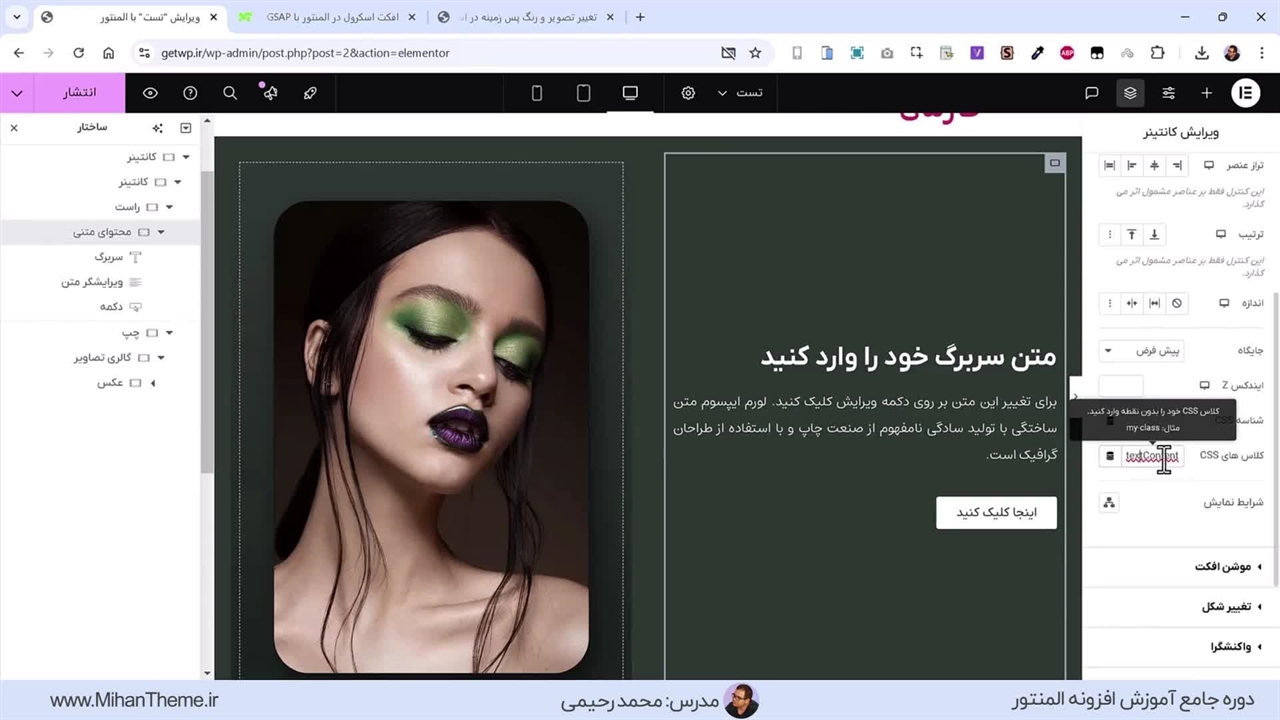The width and height of the screenshot is (1280, 720).
Task: Open site settings sliders icon
Action: coord(1168,93)
